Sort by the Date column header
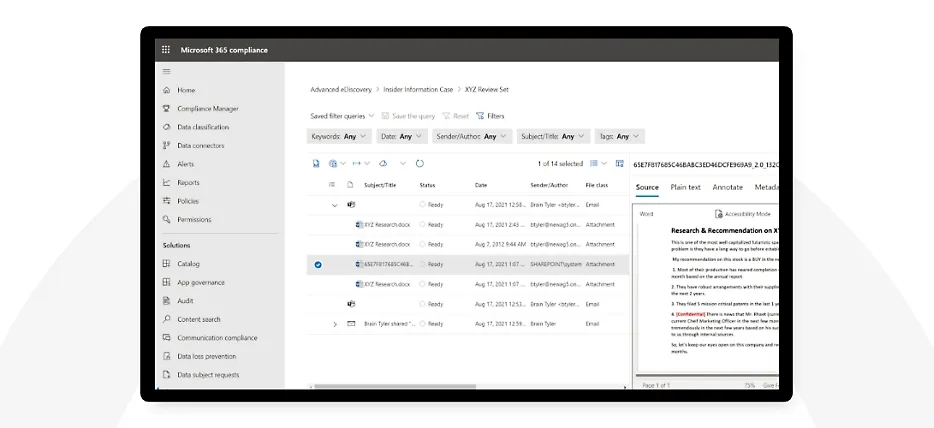The height and width of the screenshot is (428, 934). tap(481, 185)
